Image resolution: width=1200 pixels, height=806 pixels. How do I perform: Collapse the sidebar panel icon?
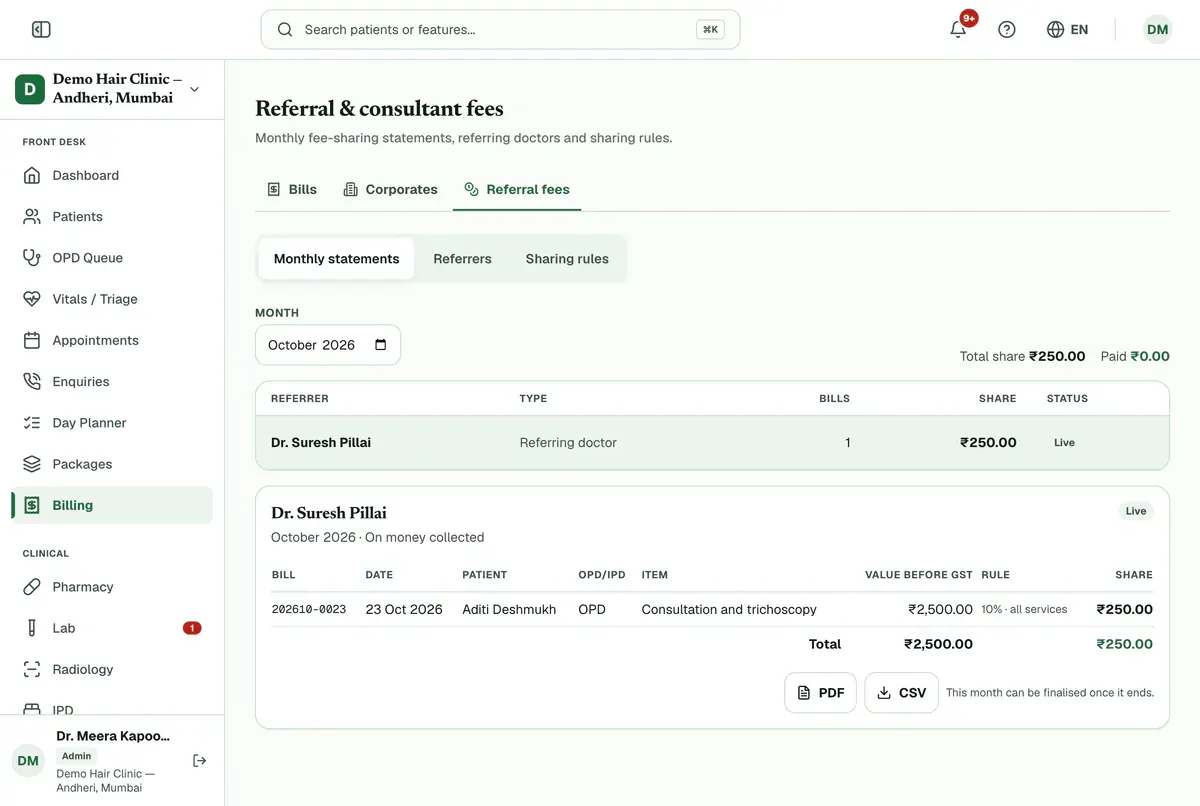pyautogui.click(x=41, y=30)
